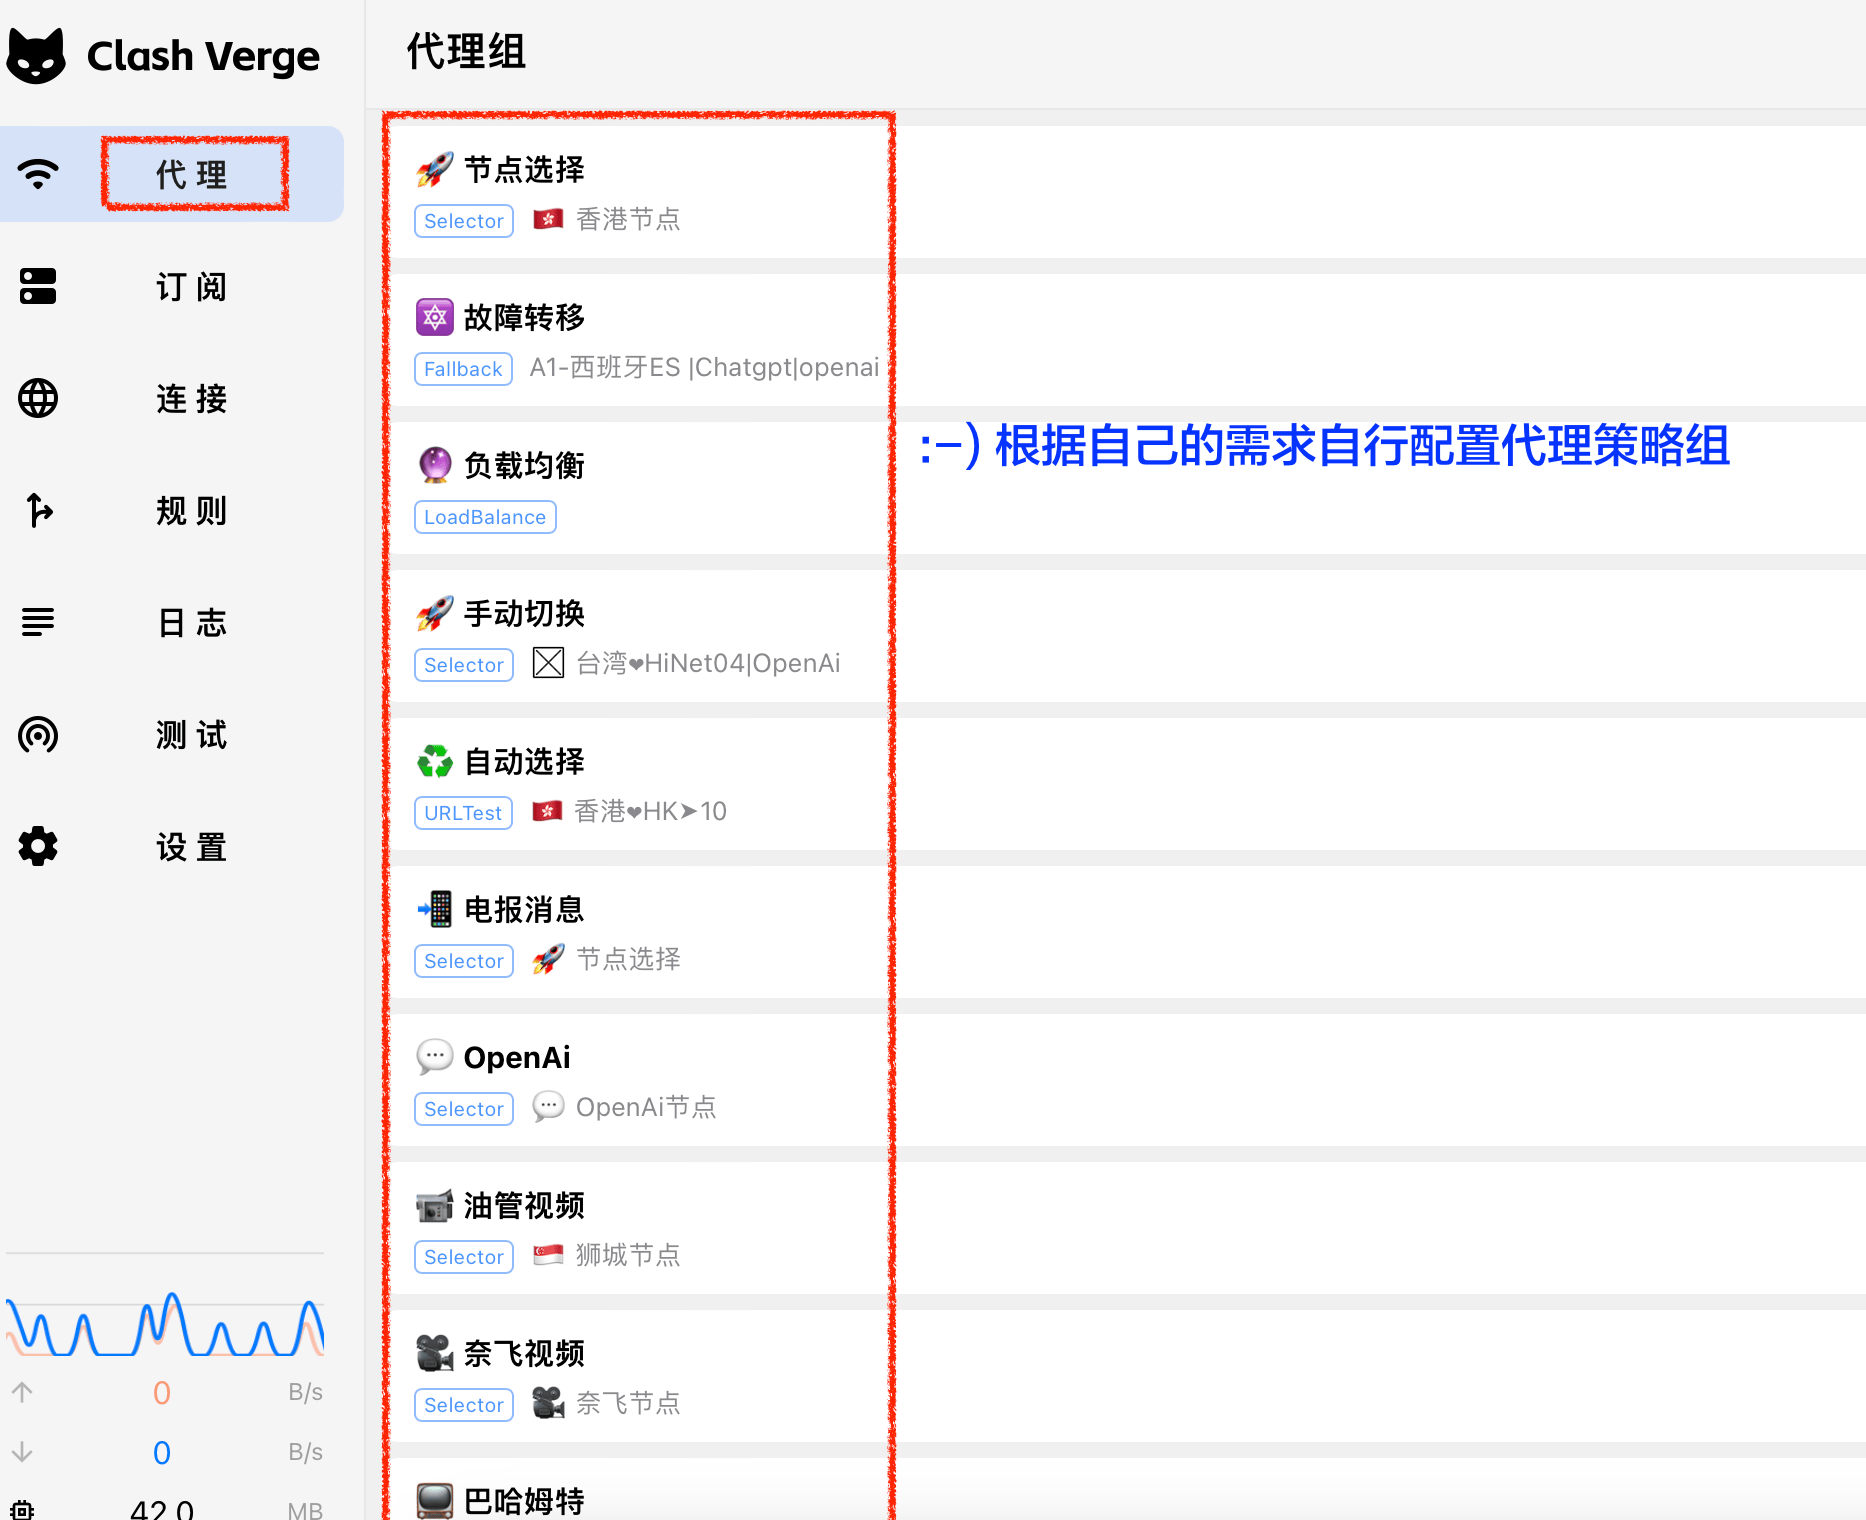Viewport: 1866px width, 1520px height.
Task: Click the 节点选择 text under 电报消息
Action: [x=628, y=959]
